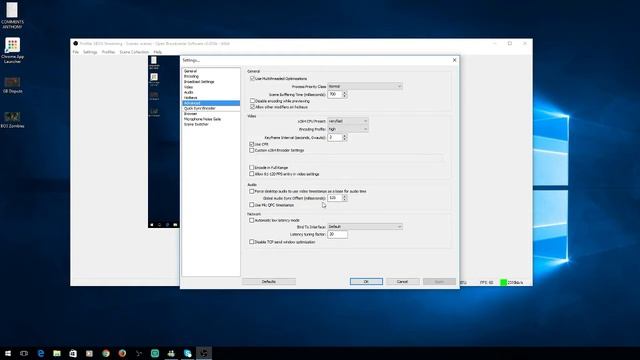The image size is (640, 360).
Task: Click the greyed Apply button
Action: [439, 282]
